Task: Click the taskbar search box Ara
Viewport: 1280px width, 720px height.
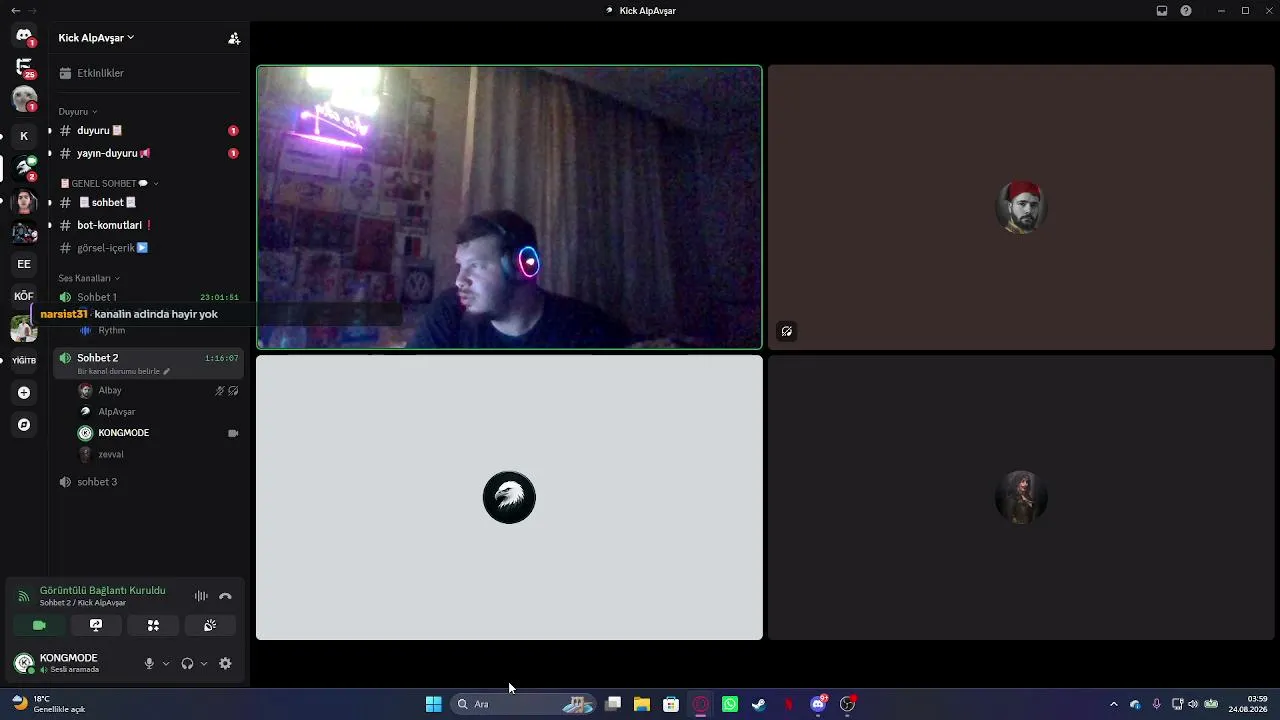Action: 525,704
